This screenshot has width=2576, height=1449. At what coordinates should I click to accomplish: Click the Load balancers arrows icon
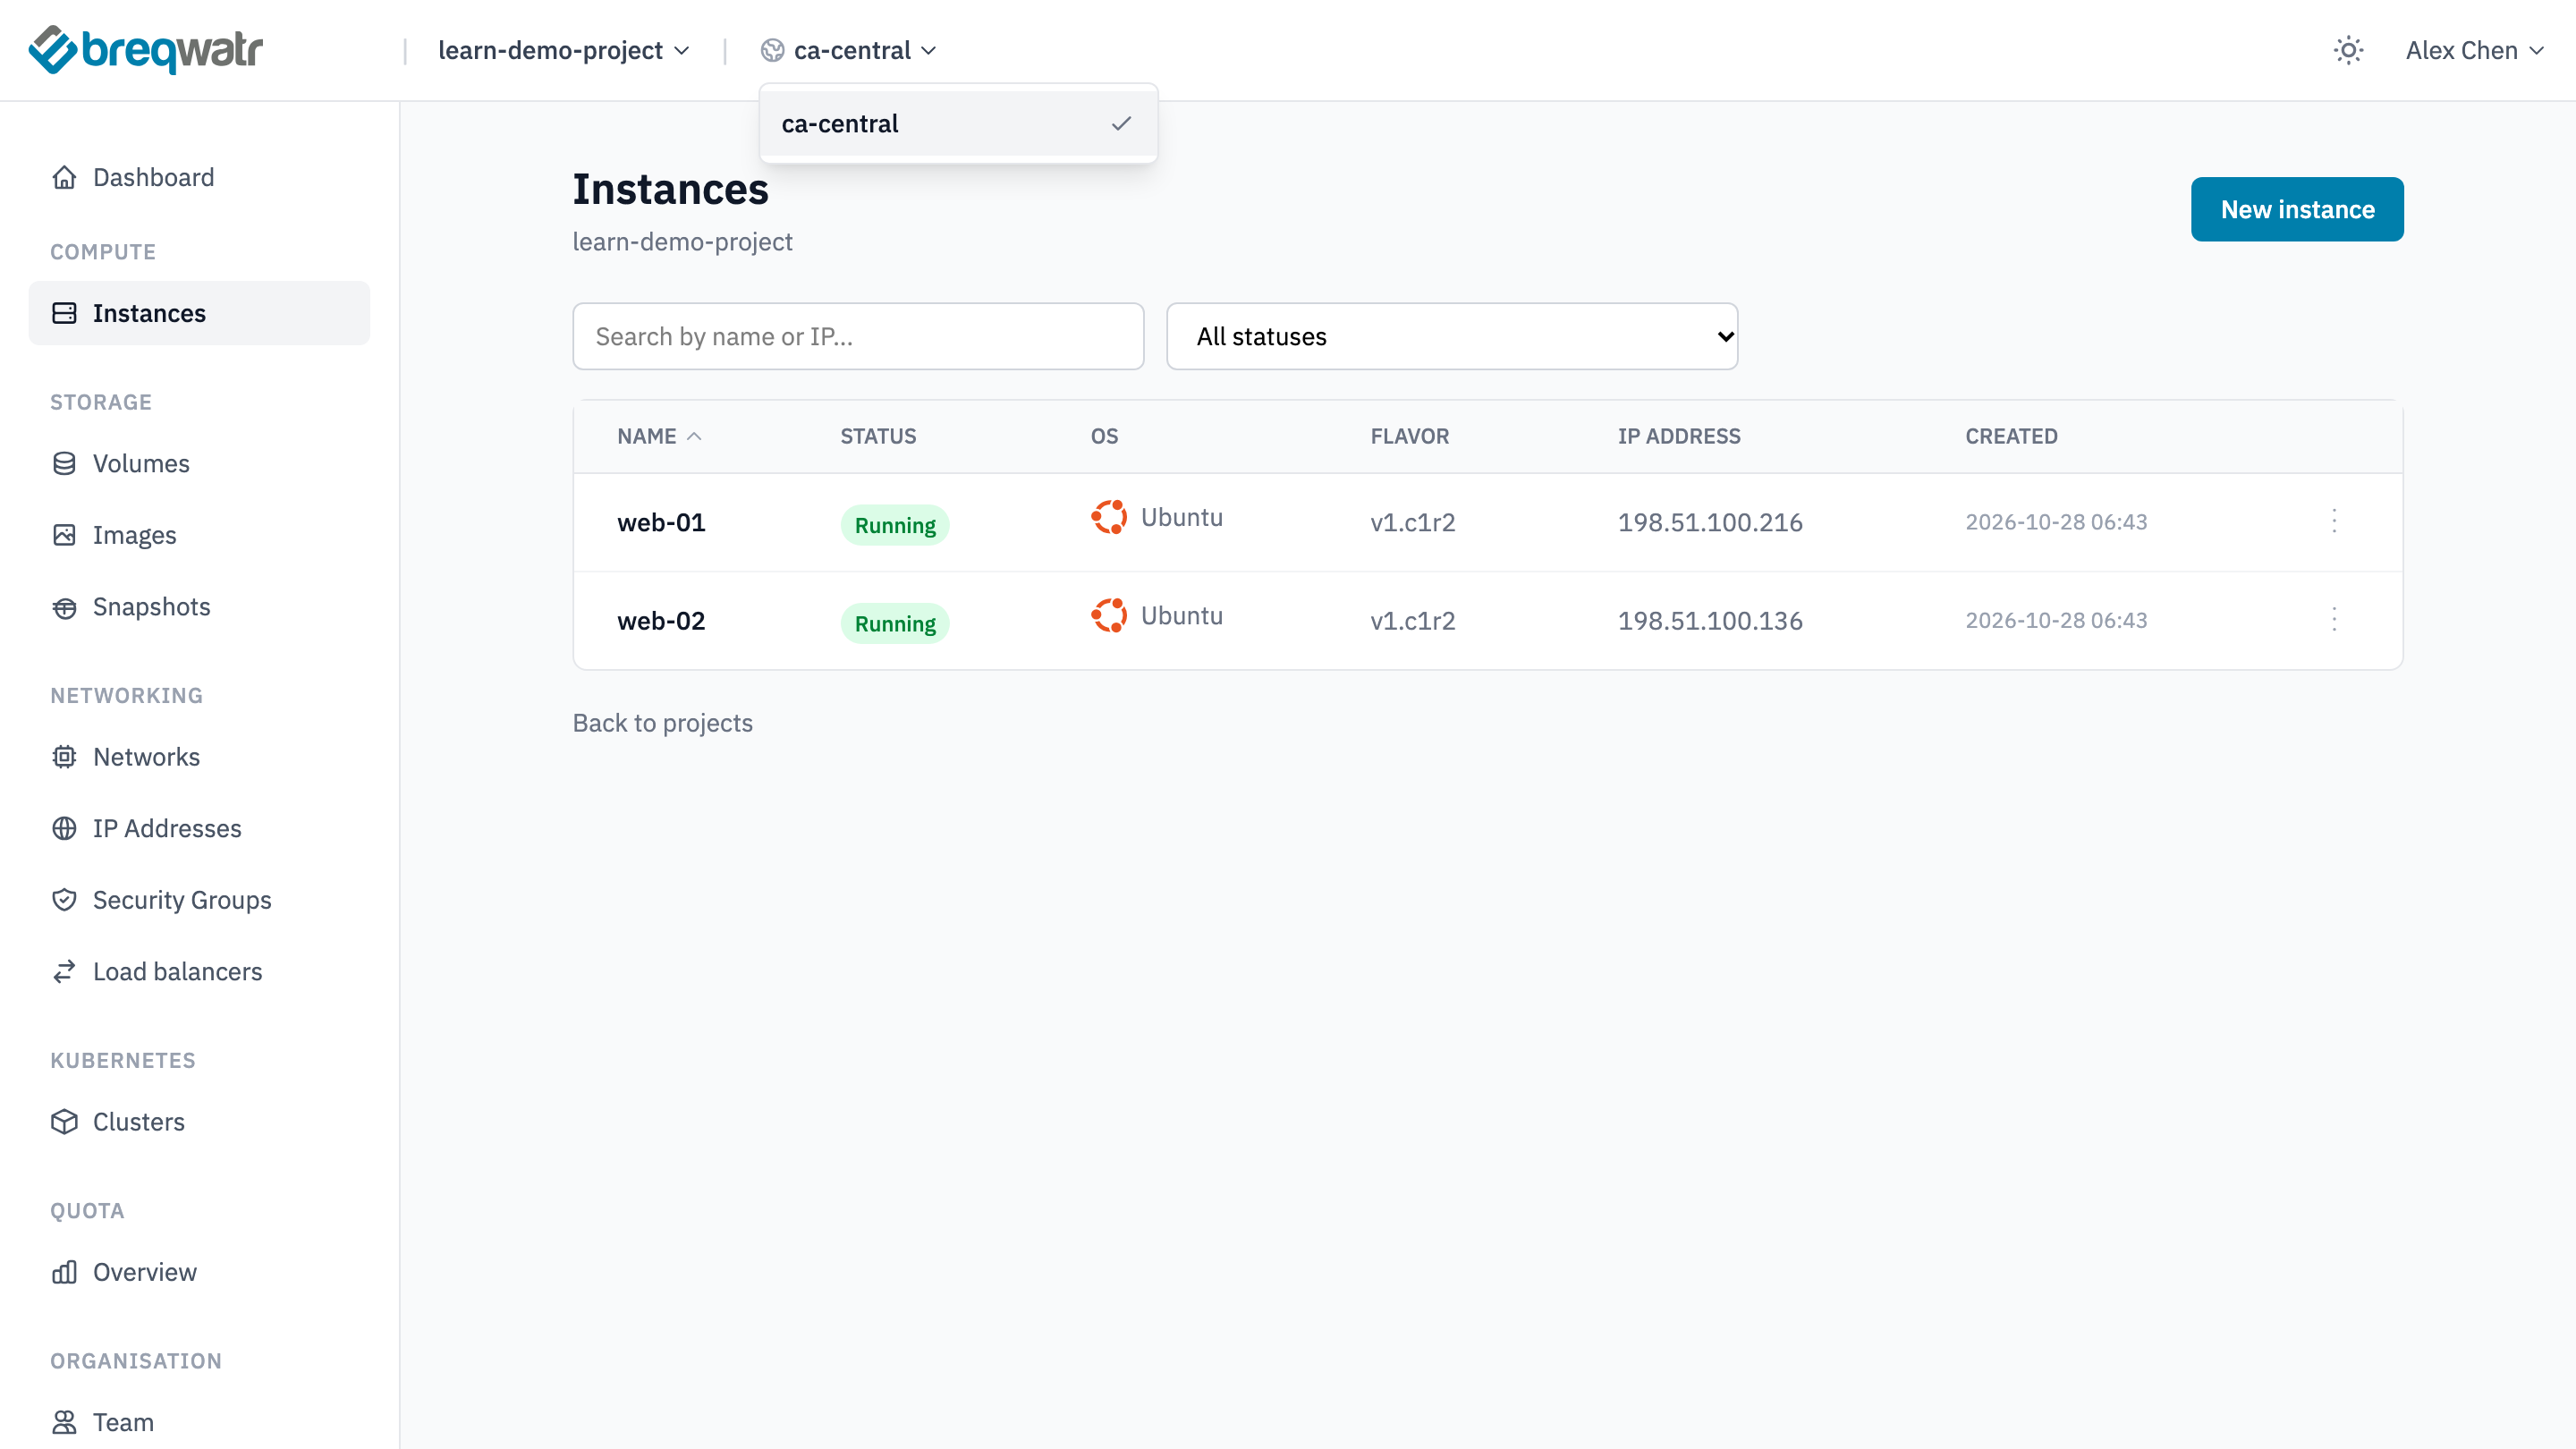pyautogui.click(x=64, y=971)
